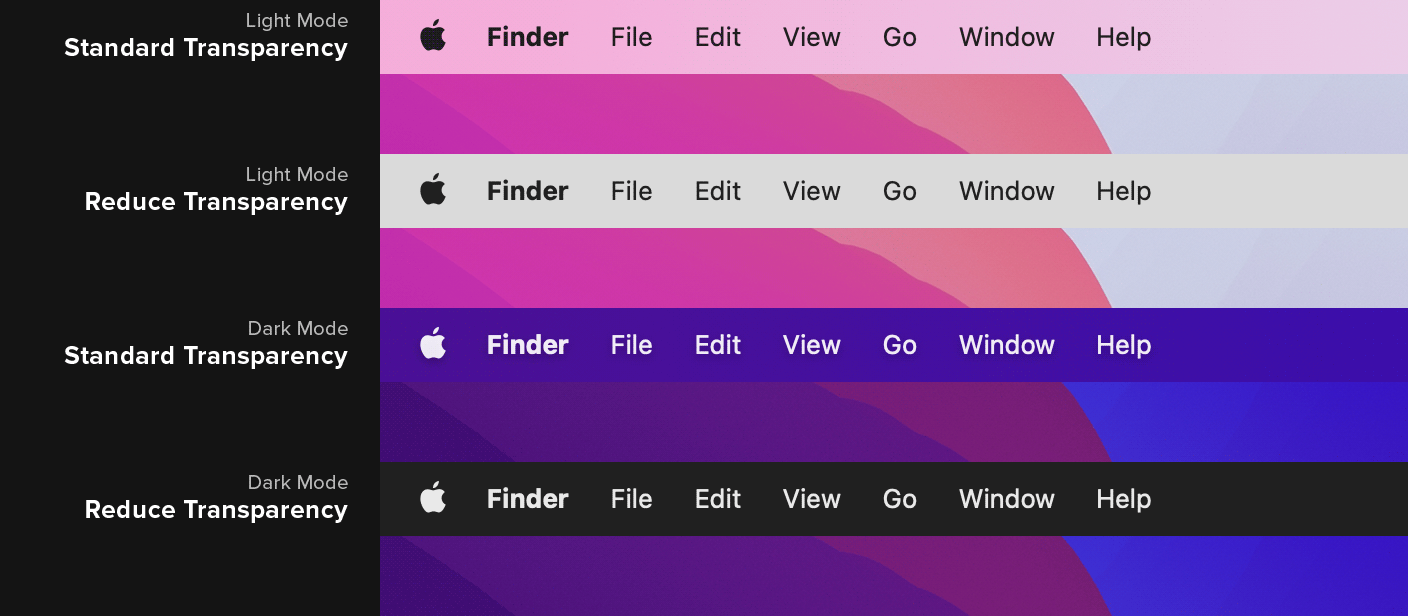Open Edit menu in Light Mode Standard Transparency bar
1408x616 pixels.
click(718, 37)
